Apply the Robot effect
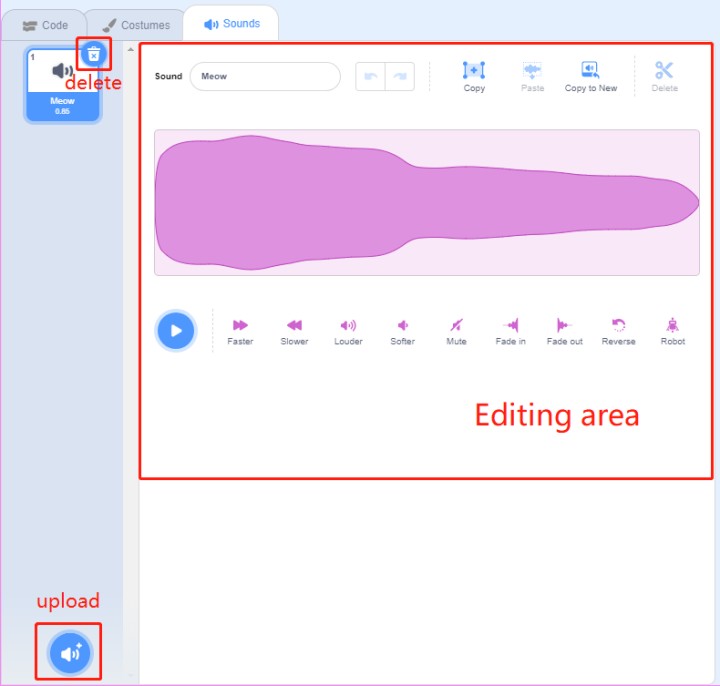Viewport: 720px width, 686px height. pos(672,332)
